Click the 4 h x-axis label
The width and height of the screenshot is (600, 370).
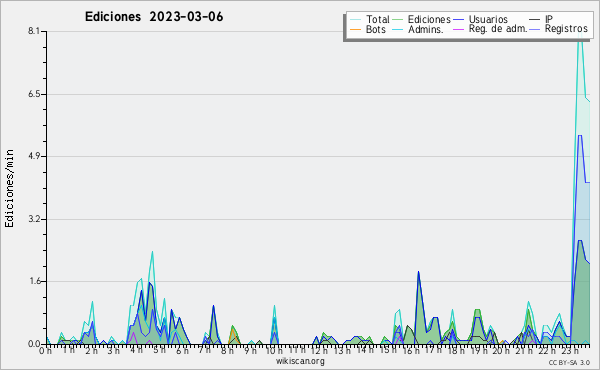coord(137,350)
